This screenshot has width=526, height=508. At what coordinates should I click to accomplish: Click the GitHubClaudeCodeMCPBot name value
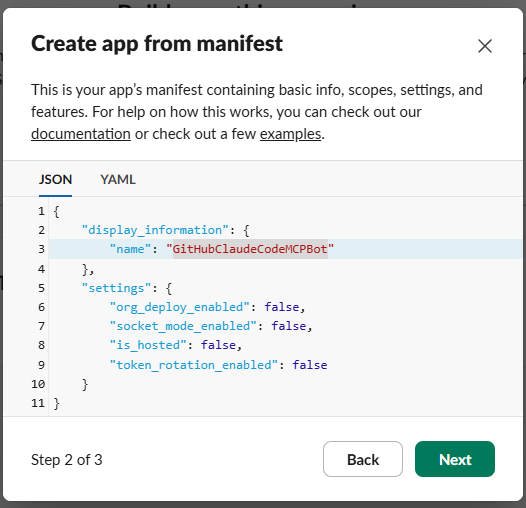[250, 249]
